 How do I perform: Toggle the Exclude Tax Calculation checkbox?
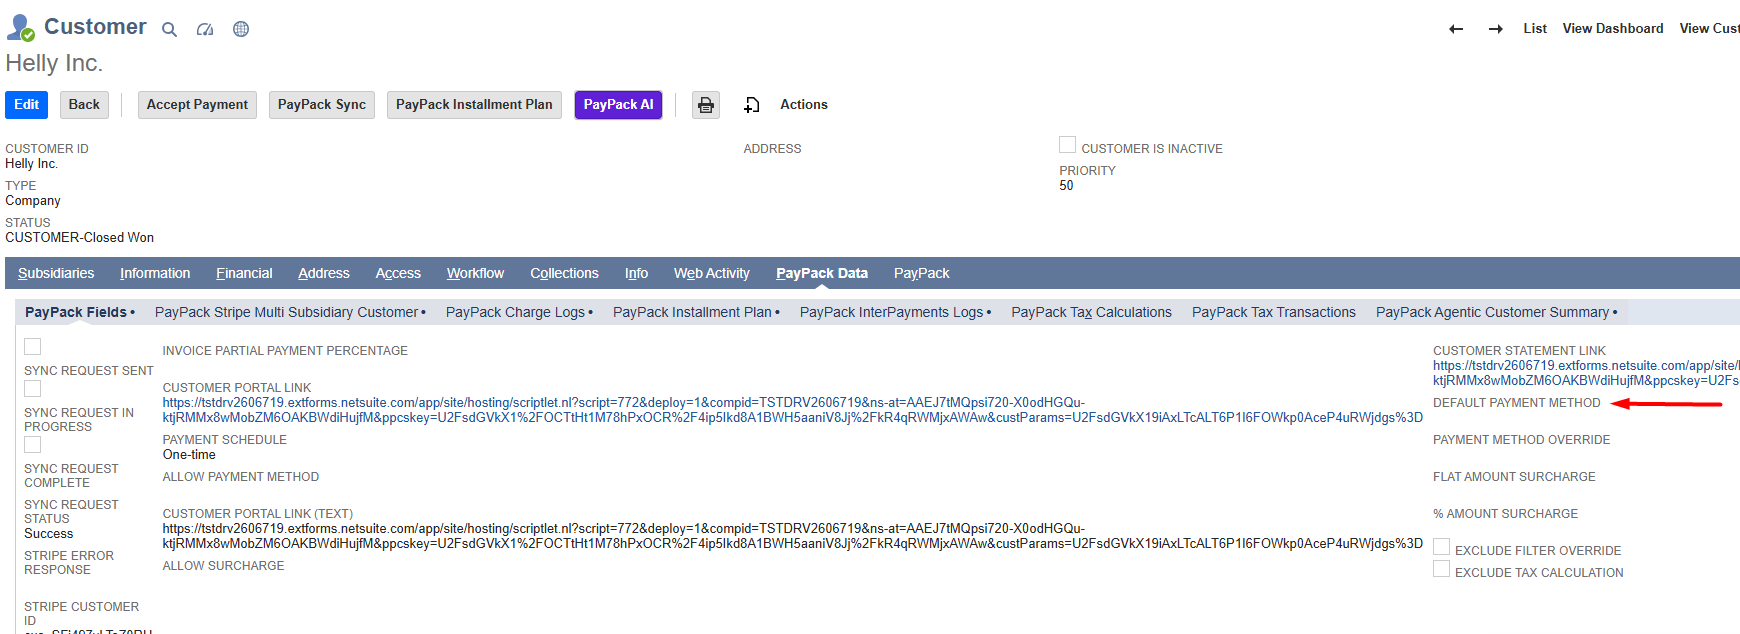pyautogui.click(x=1442, y=569)
